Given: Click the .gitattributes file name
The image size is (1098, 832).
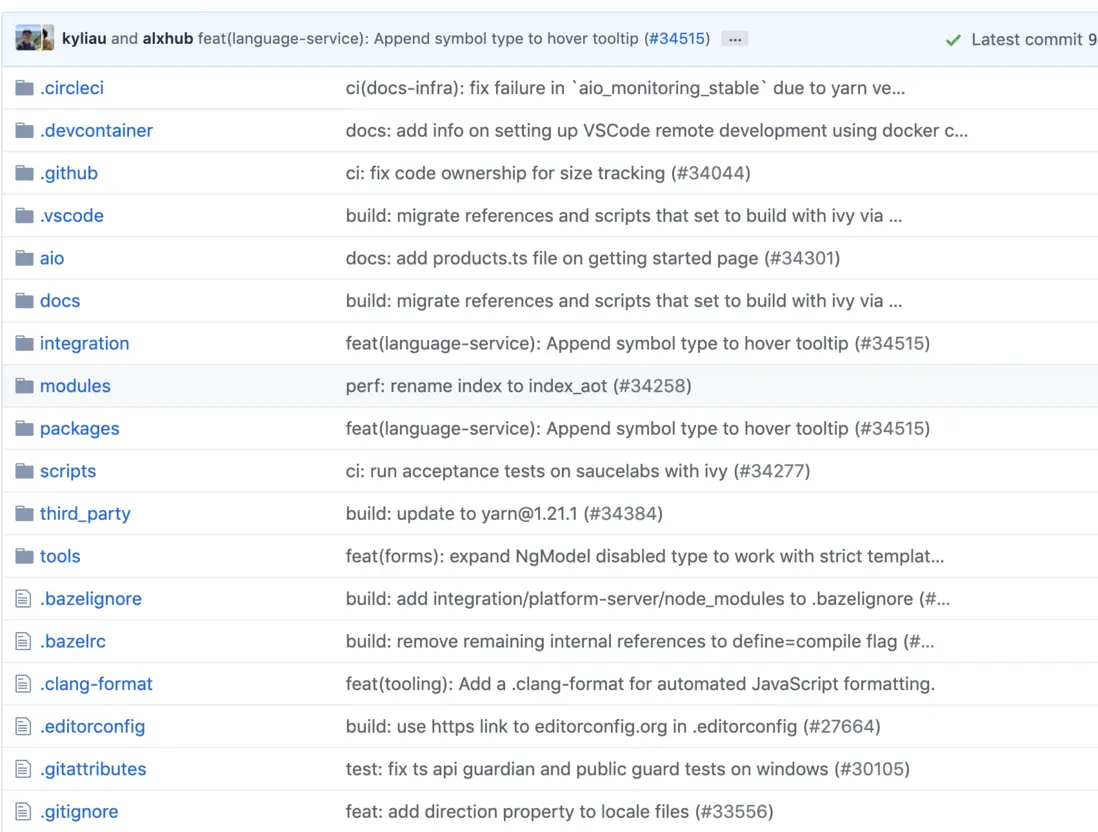Looking at the screenshot, I should pyautogui.click(x=93, y=769).
